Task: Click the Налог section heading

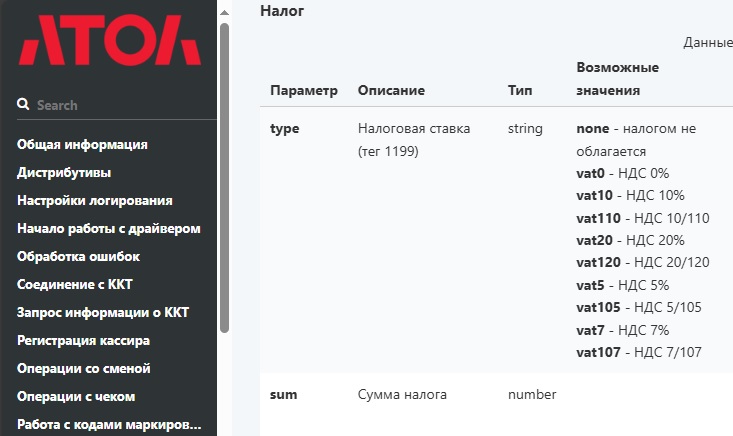Action: pyautogui.click(x=282, y=11)
